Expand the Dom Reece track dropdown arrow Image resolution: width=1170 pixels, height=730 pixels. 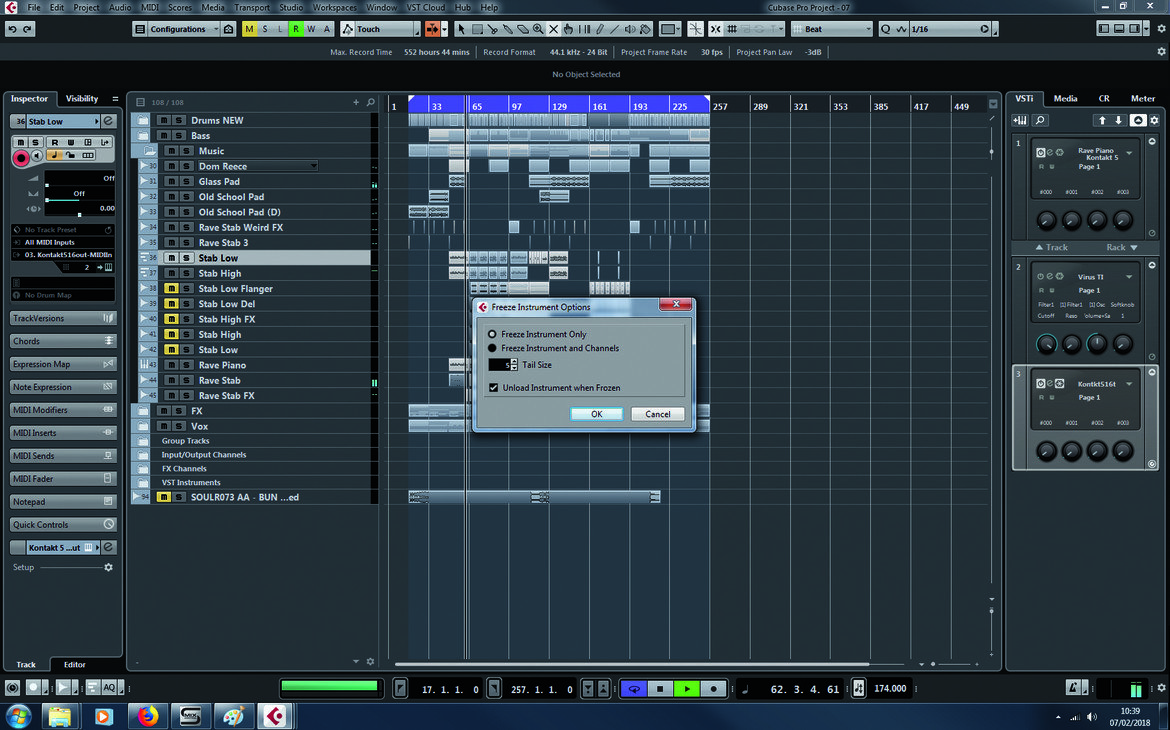[313, 166]
